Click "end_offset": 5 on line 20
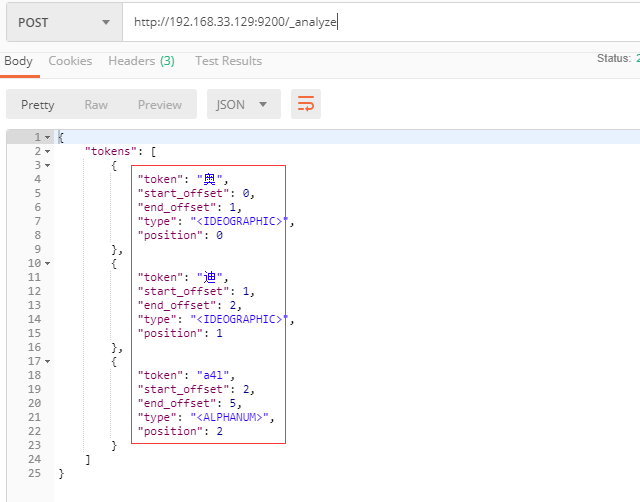The image size is (640, 502). [x=187, y=403]
